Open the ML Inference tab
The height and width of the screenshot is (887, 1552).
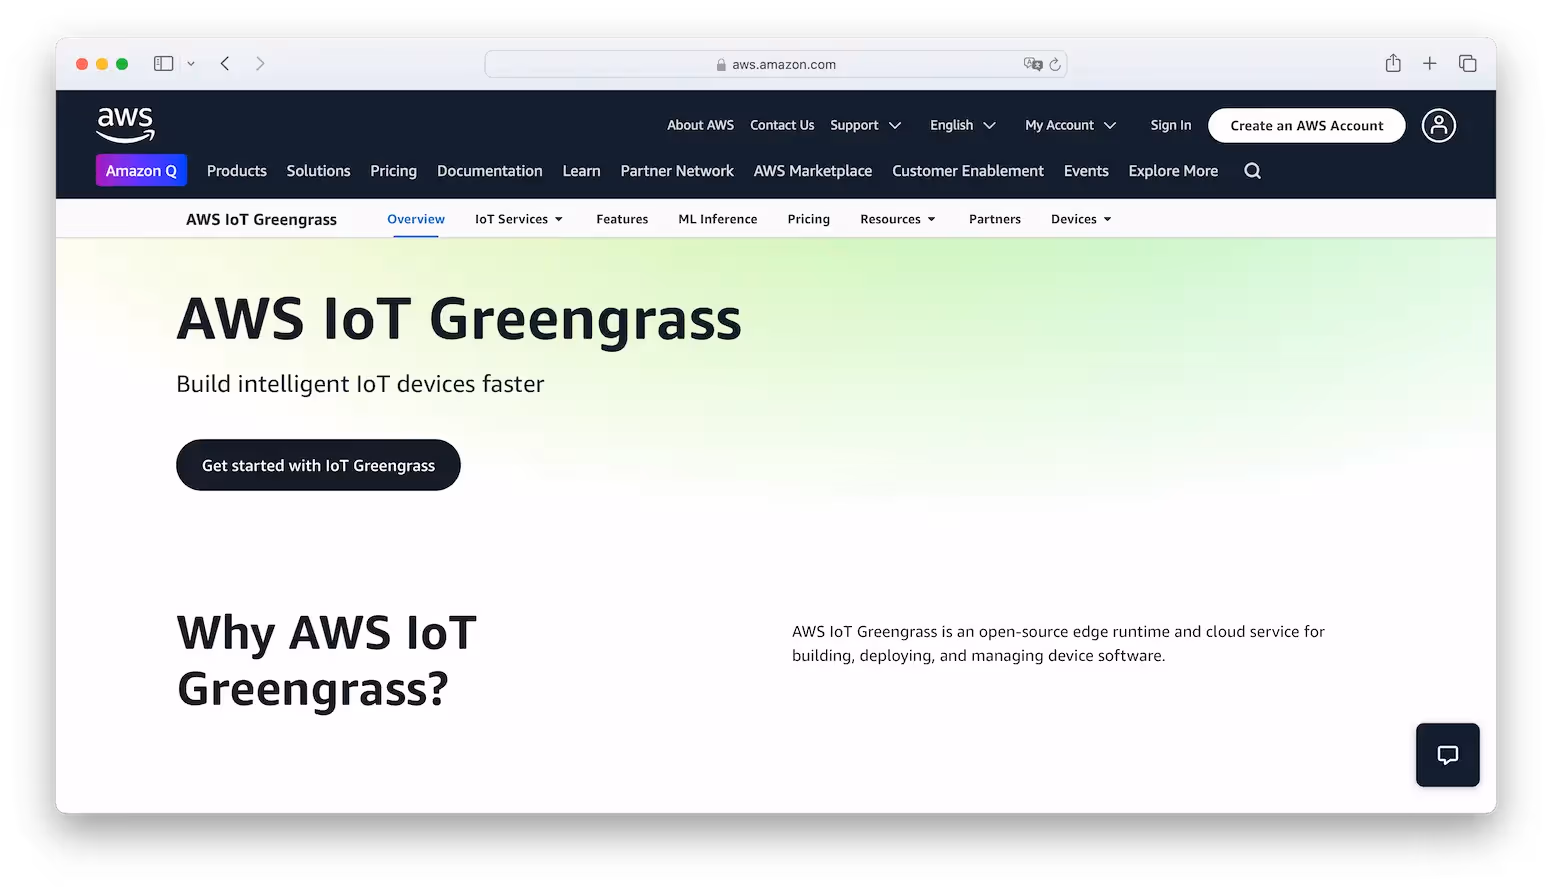[x=718, y=219]
